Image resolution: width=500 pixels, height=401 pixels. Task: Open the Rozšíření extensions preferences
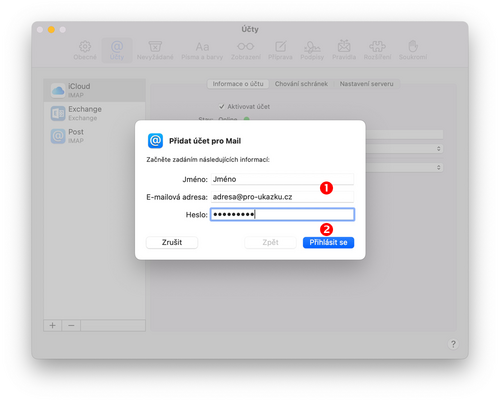click(x=377, y=50)
